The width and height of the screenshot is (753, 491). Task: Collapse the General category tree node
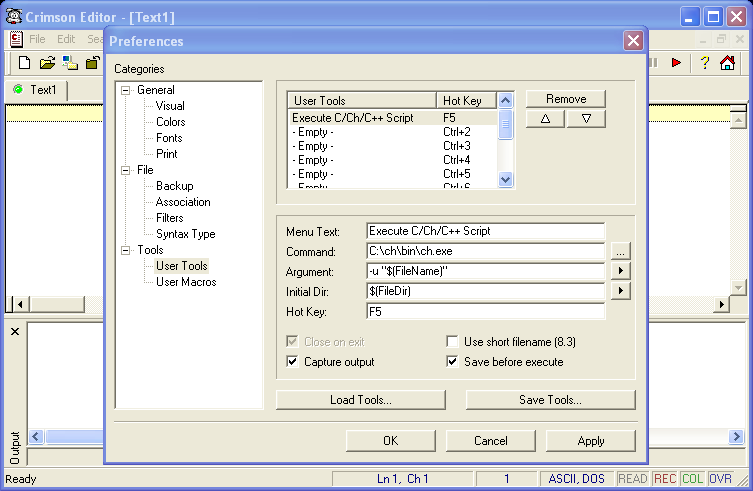coord(126,90)
